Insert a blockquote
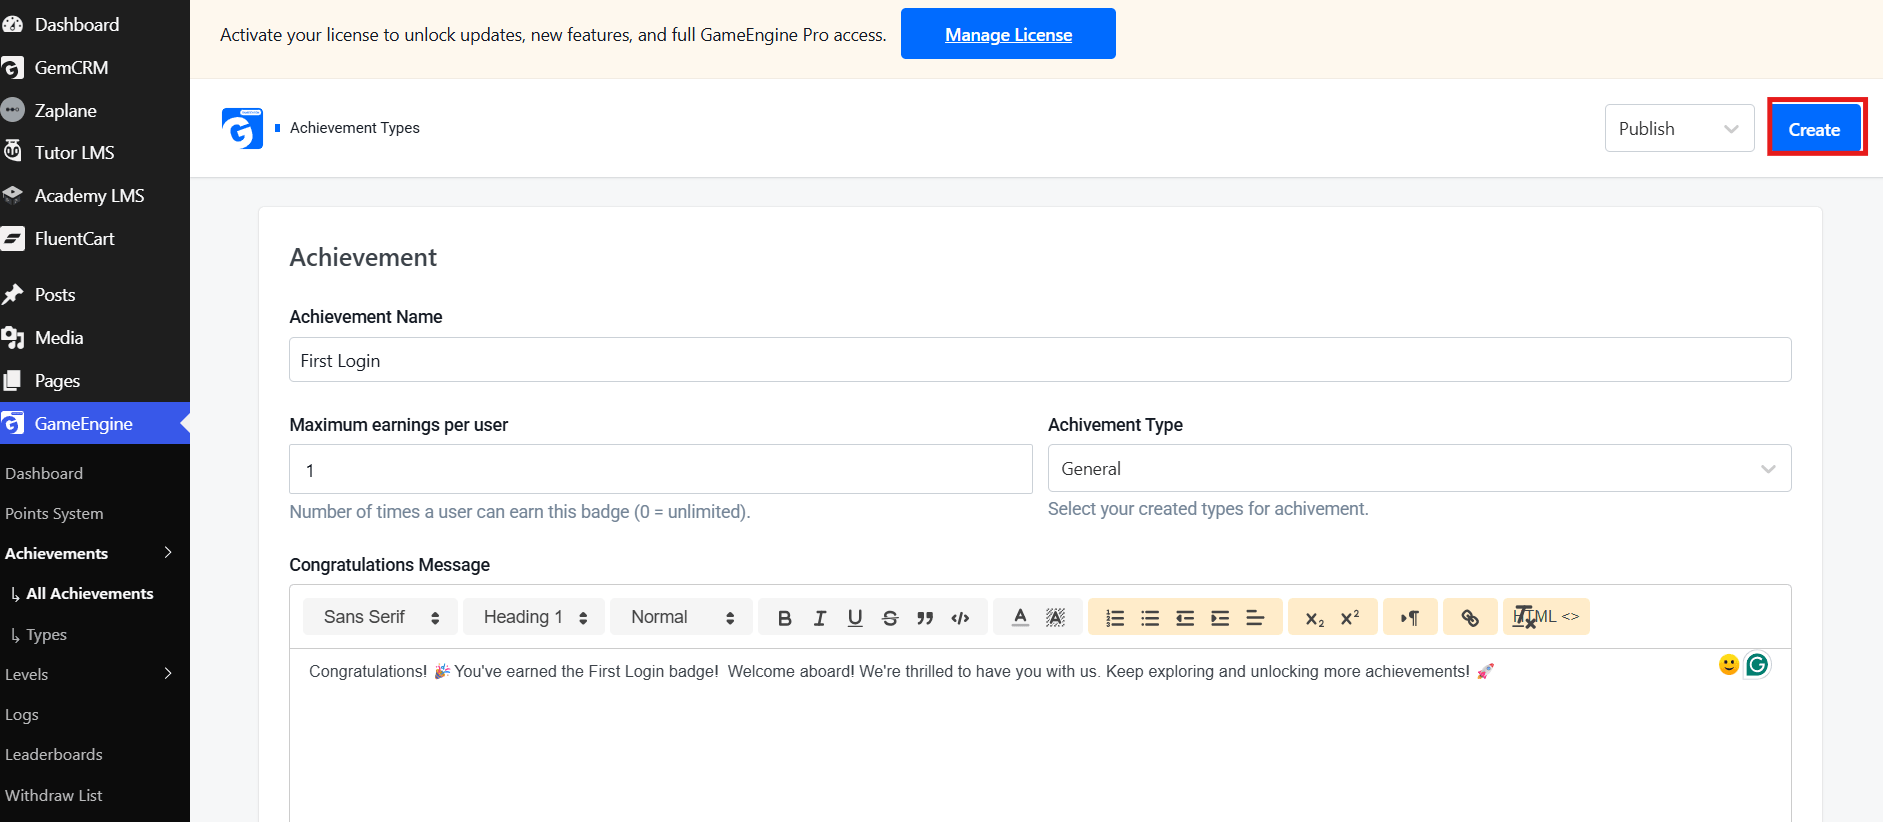The height and width of the screenshot is (822, 1883). pyautogui.click(x=925, y=618)
